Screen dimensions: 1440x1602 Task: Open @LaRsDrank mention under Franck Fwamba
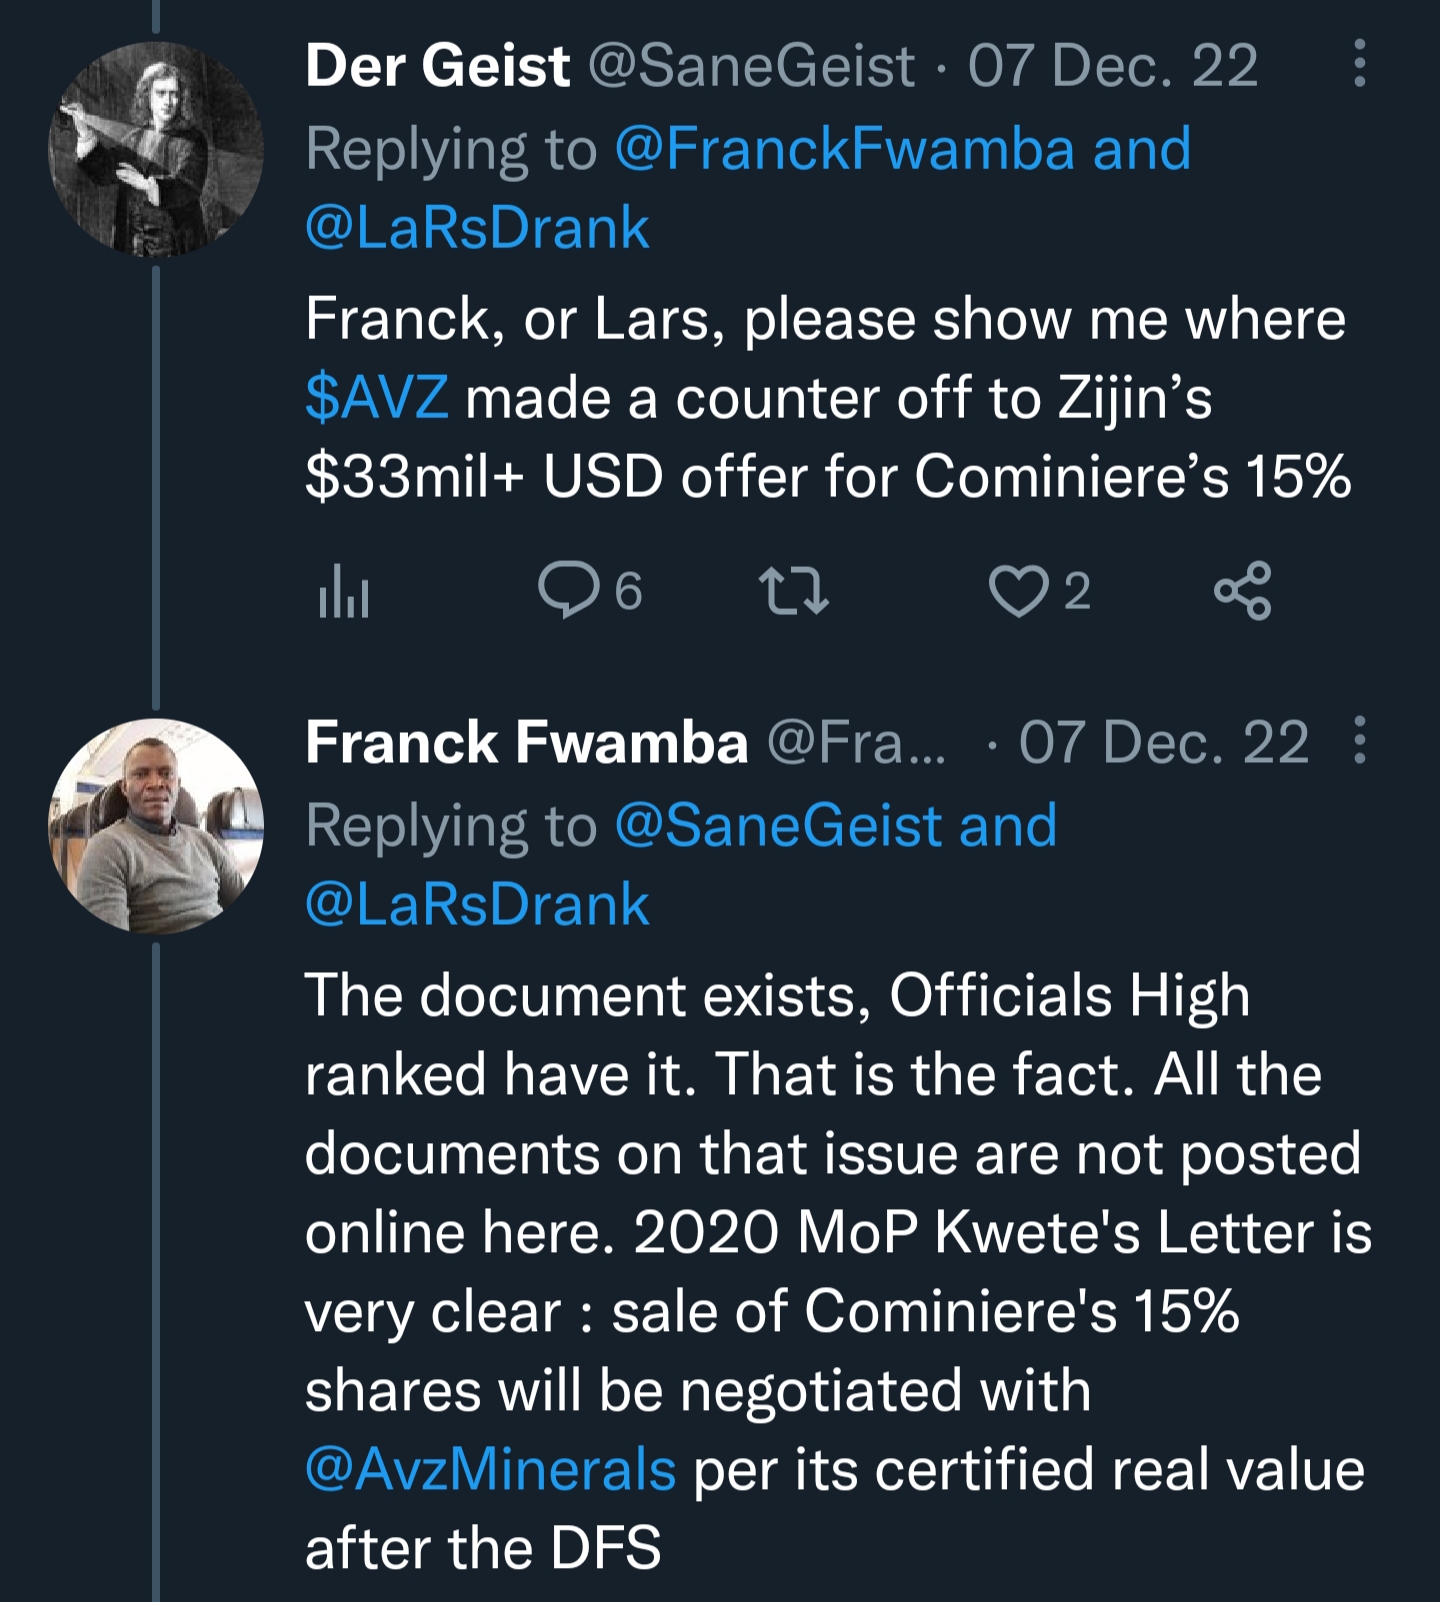coord(477,904)
